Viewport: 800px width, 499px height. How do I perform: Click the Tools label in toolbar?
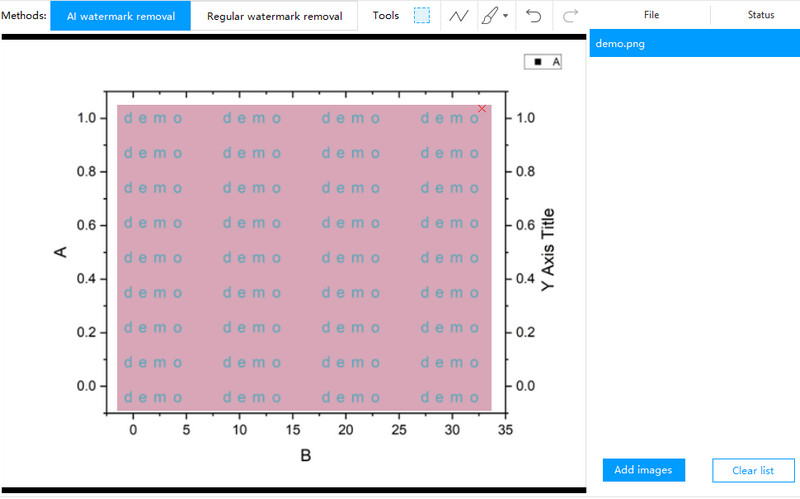tap(385, 16)
